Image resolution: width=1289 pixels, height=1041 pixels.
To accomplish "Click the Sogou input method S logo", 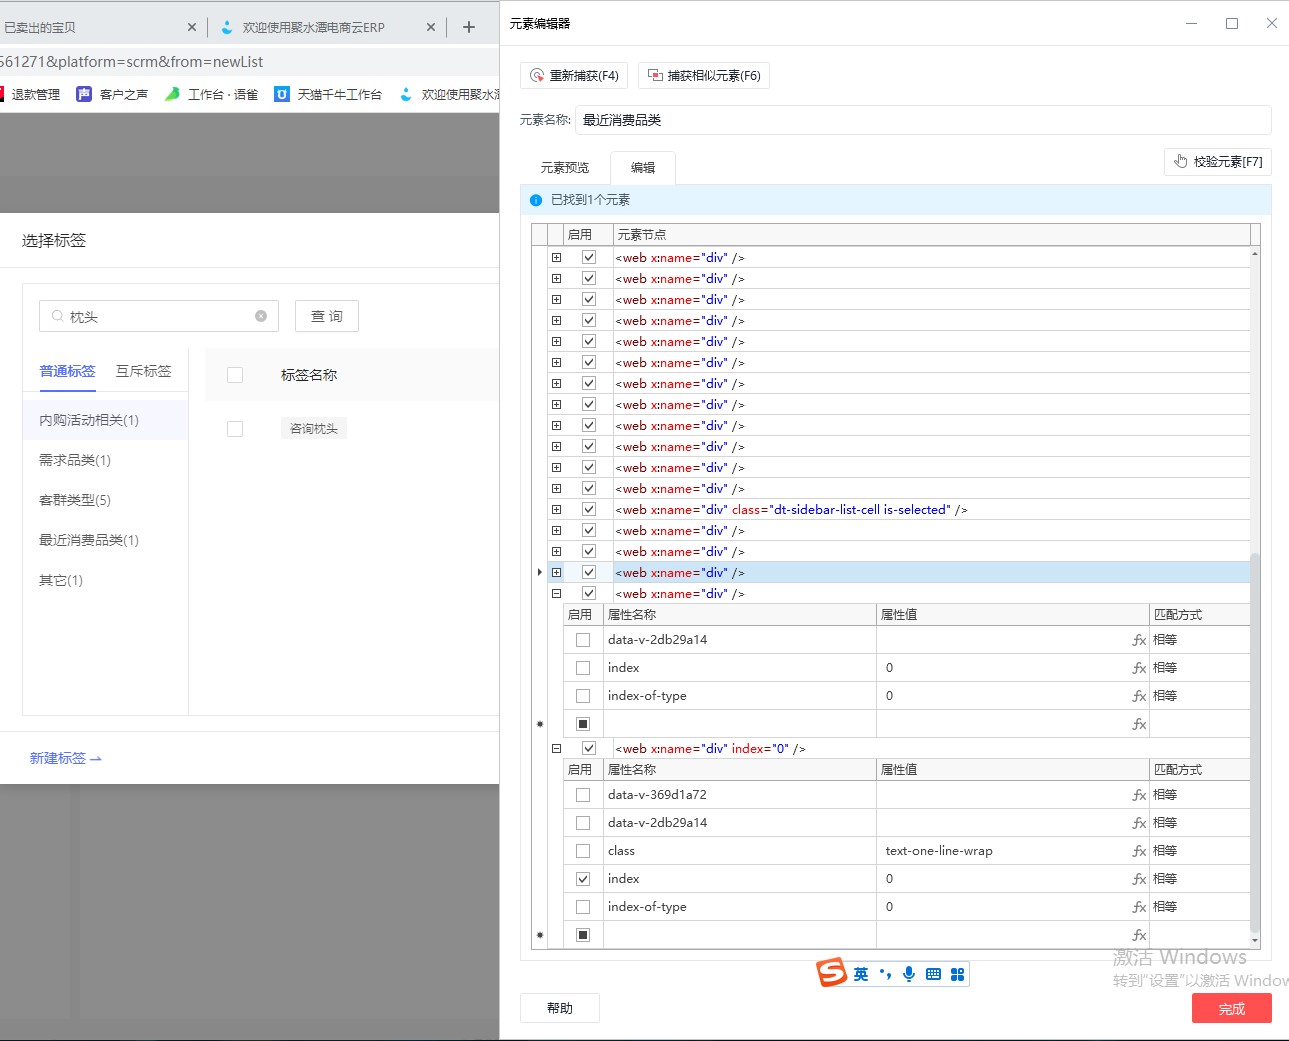I will (831, 972).
